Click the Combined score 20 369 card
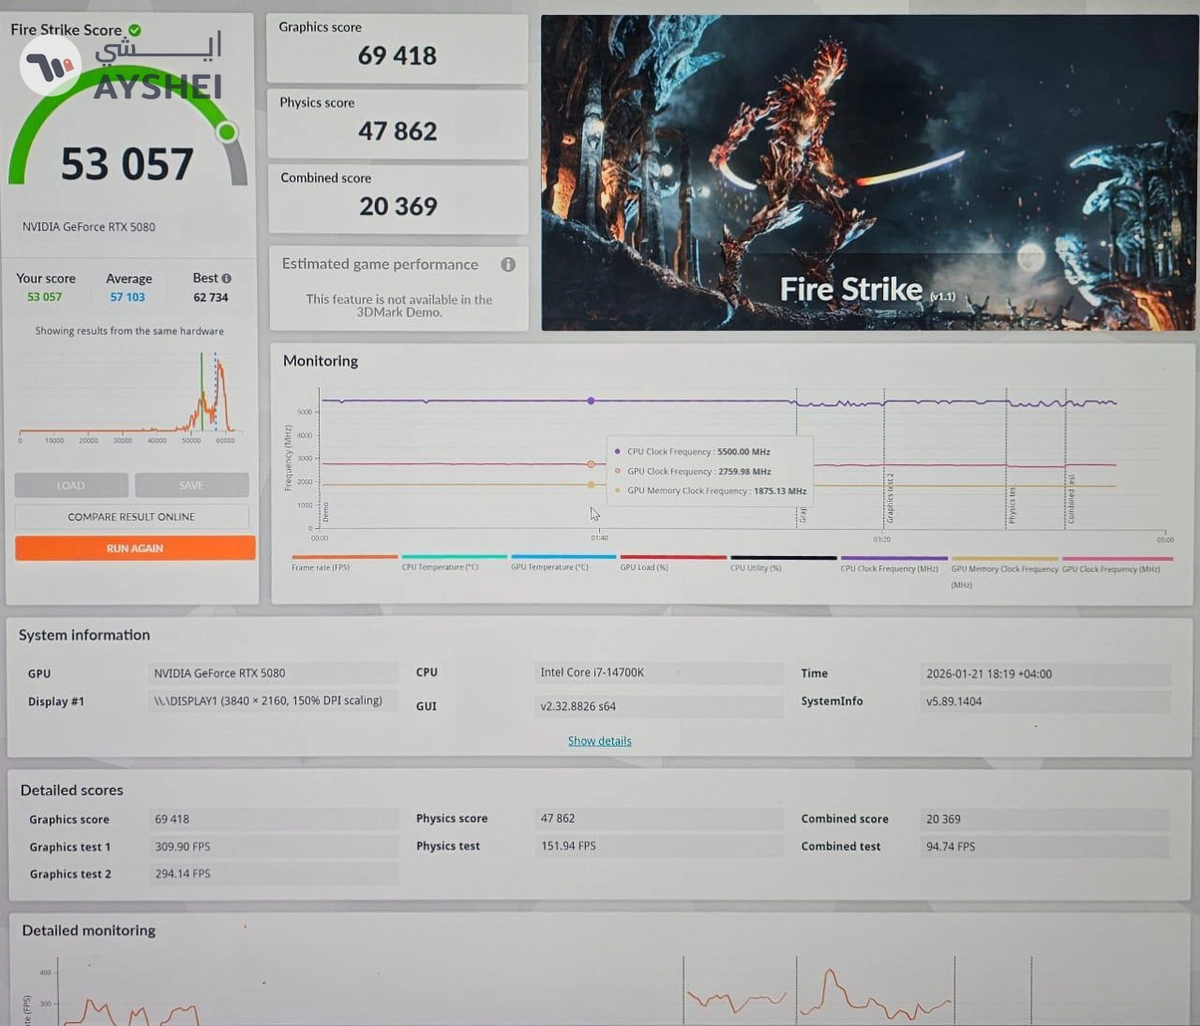1200x1026 pixels. click(398, 199)
